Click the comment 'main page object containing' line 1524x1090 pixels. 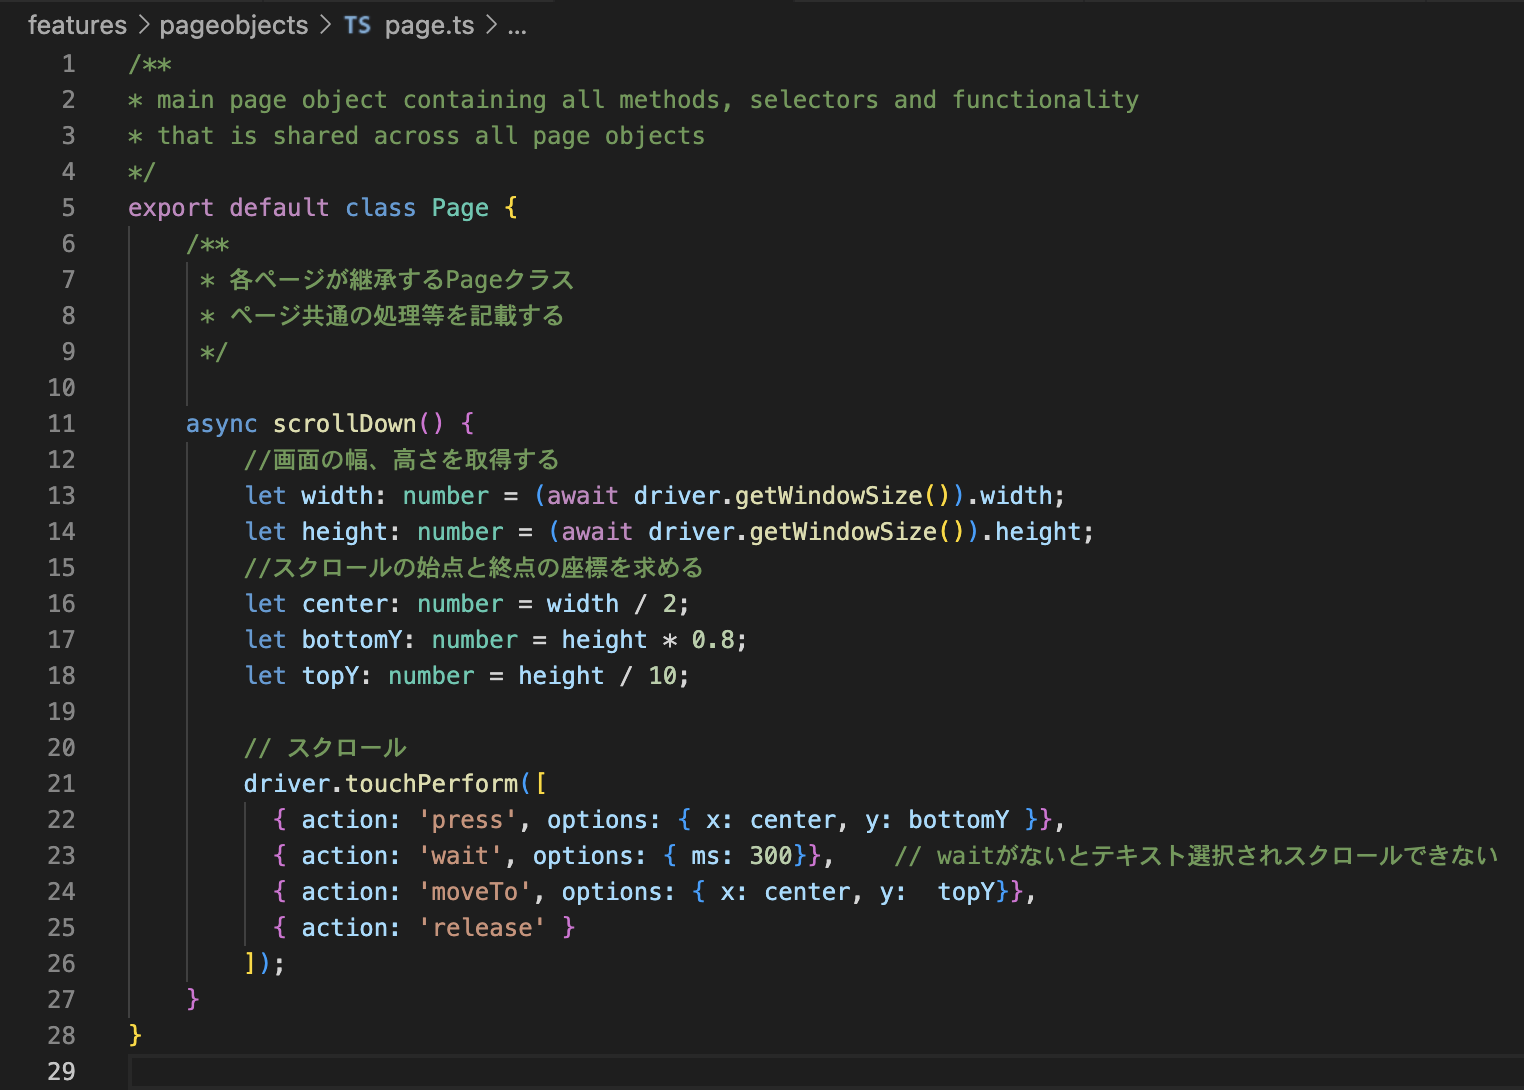633,100
